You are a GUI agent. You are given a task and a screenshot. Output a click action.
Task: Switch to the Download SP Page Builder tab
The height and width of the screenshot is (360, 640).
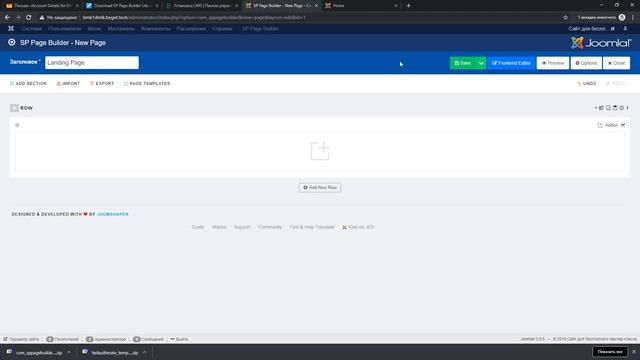coord(122,6)
